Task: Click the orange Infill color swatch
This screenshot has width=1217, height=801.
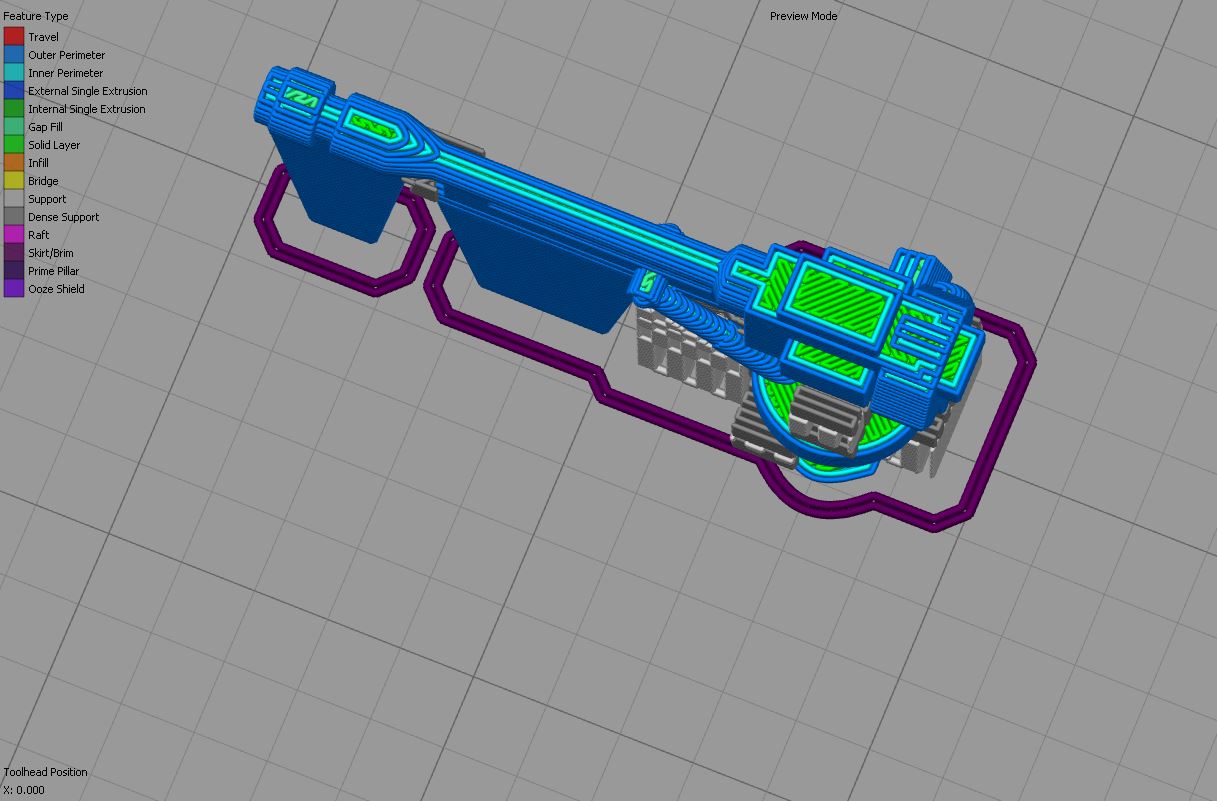Action: 13,163
